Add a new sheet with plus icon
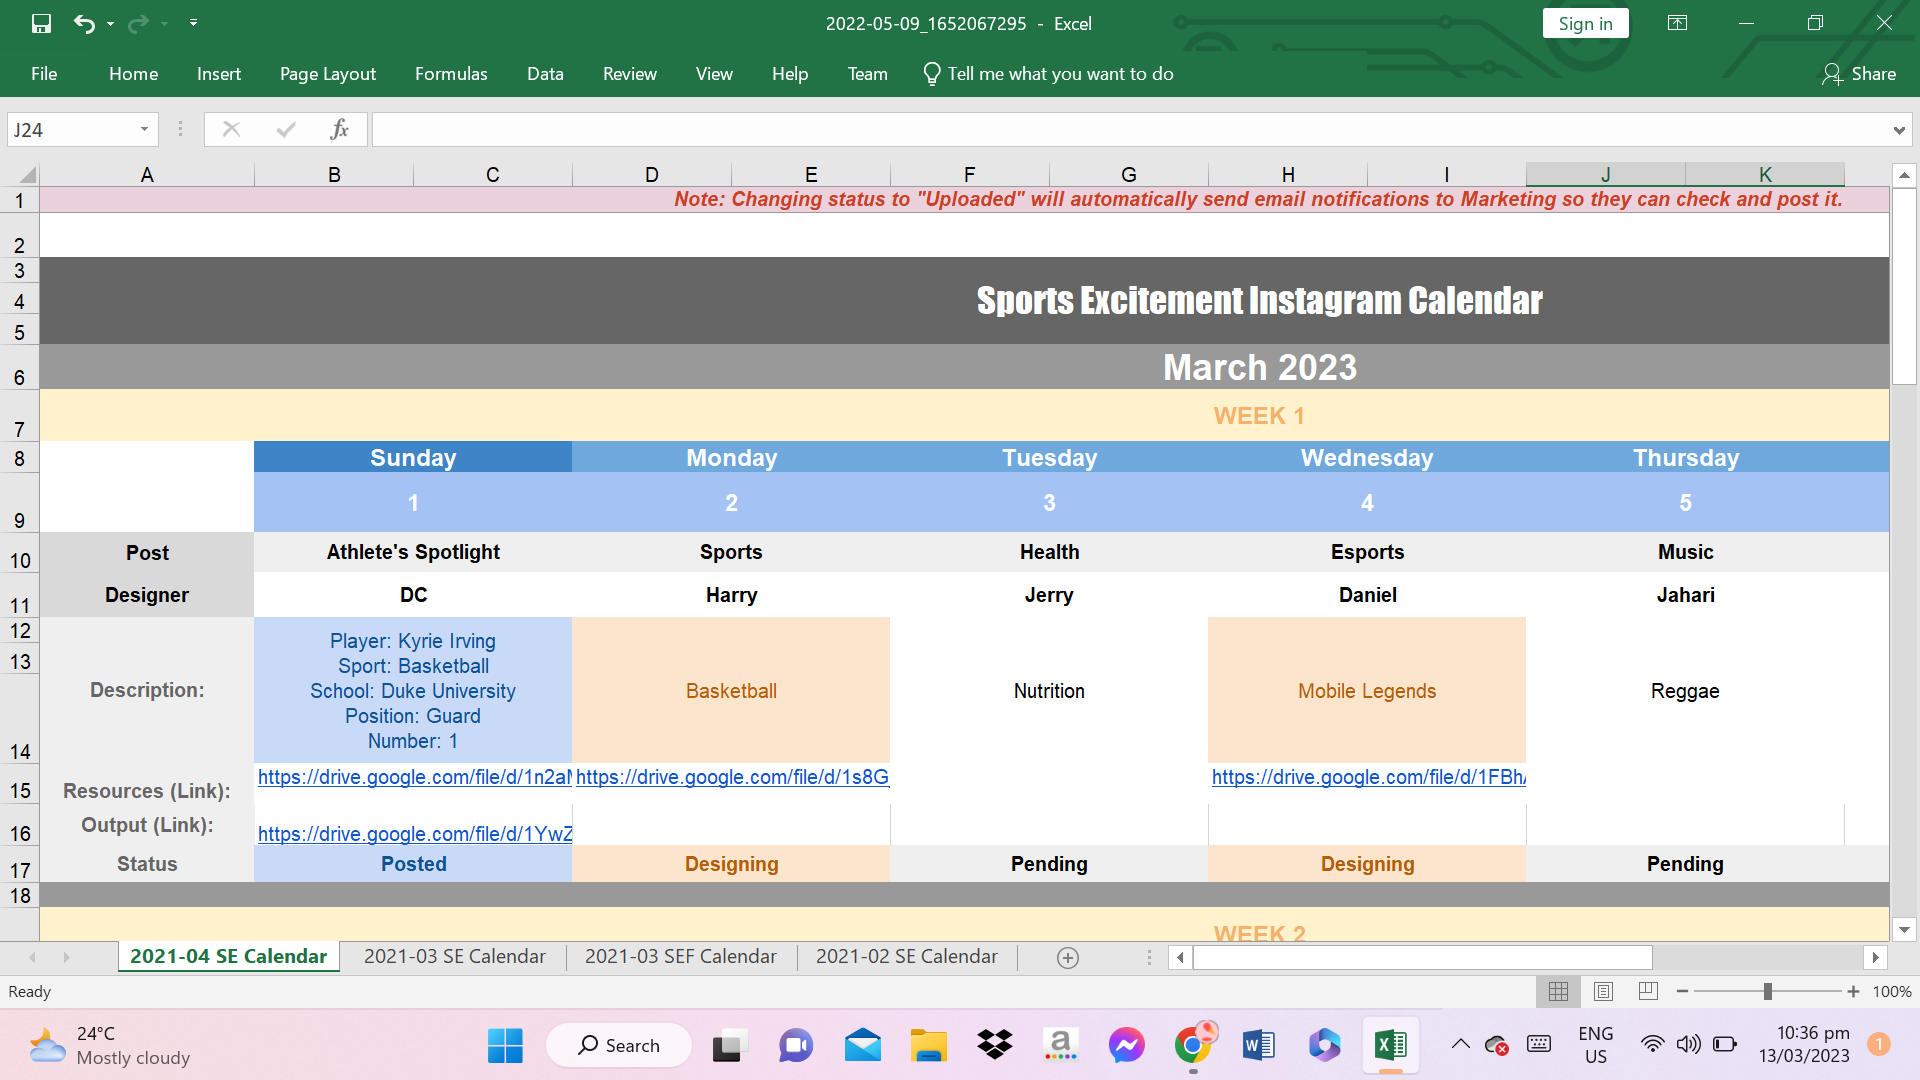 (1068, 958)
